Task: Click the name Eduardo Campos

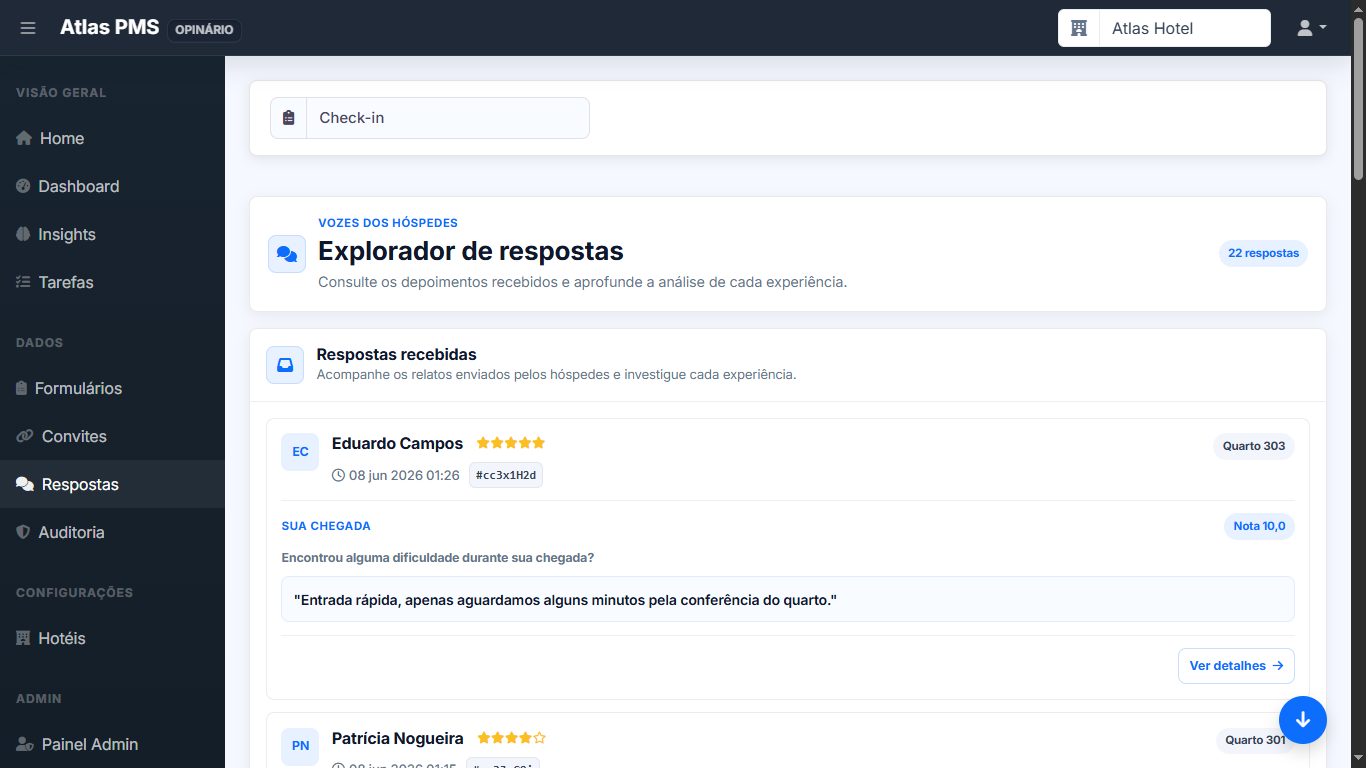Action: (x=397, y=443)
